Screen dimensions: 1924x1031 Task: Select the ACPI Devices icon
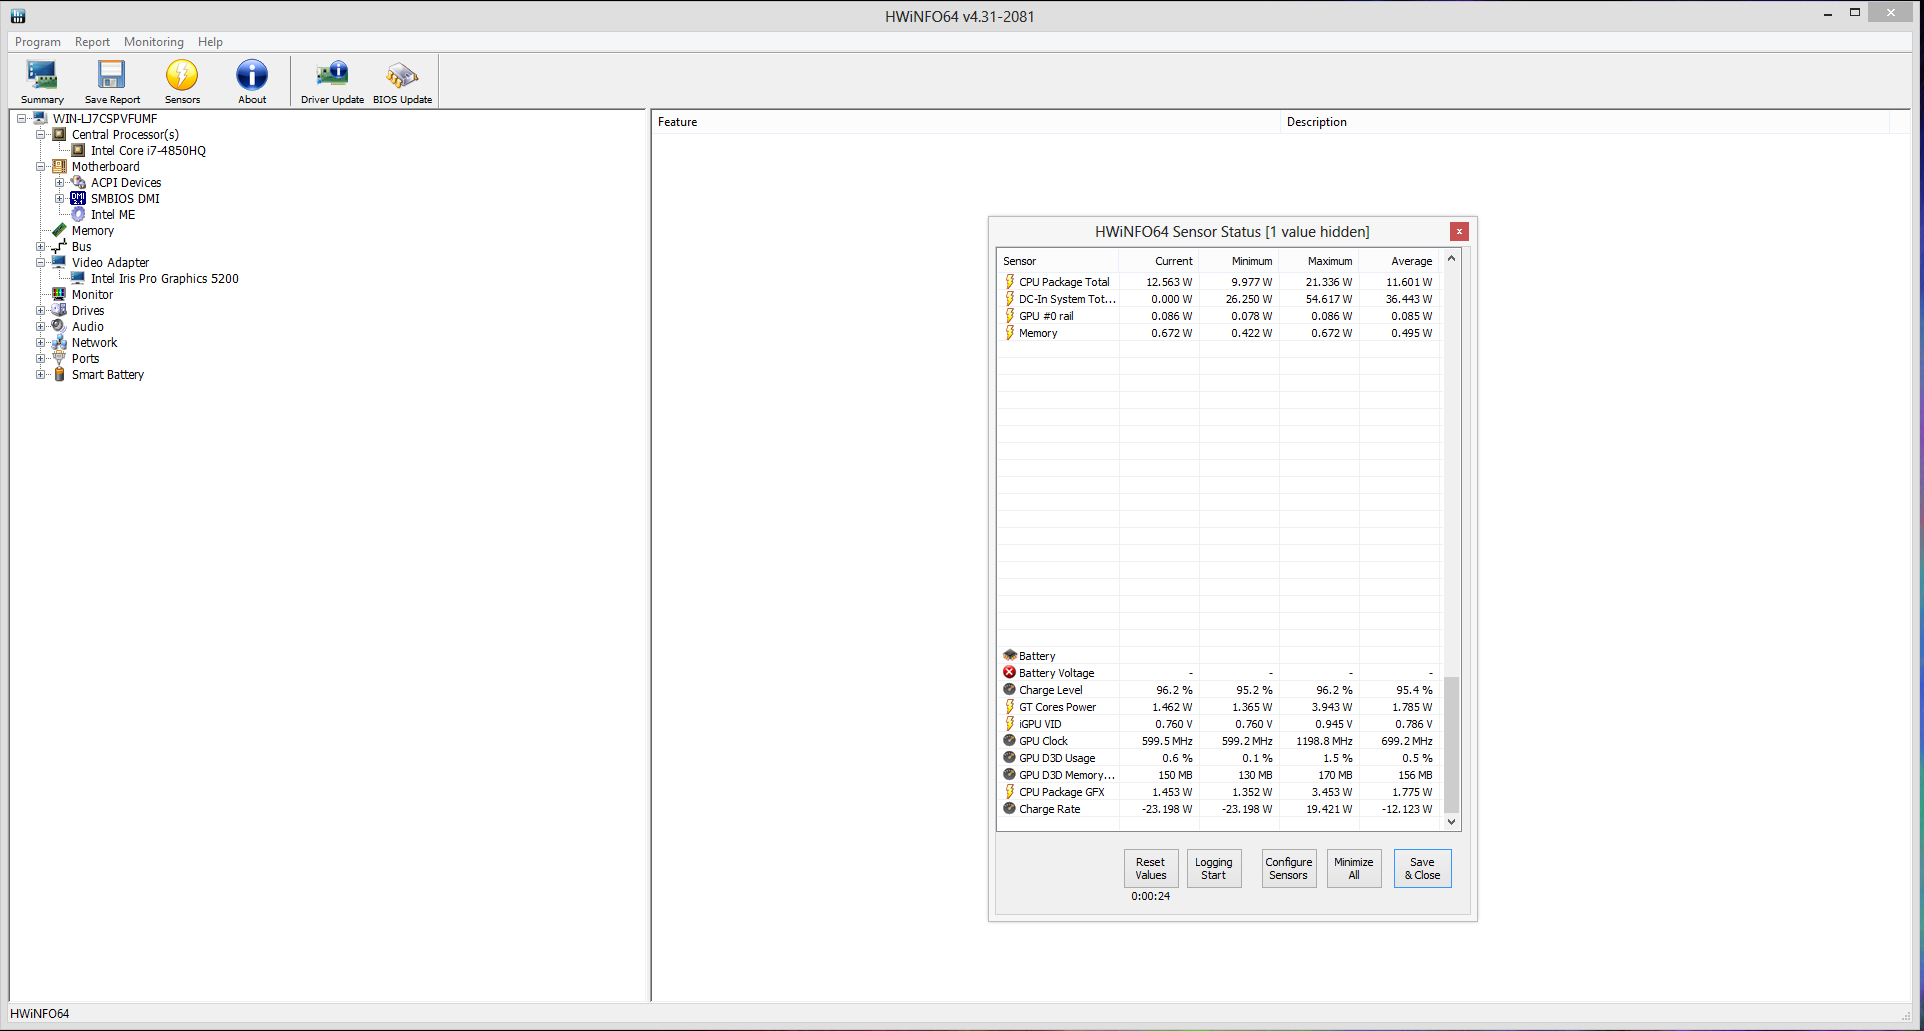tap(78, 183)
